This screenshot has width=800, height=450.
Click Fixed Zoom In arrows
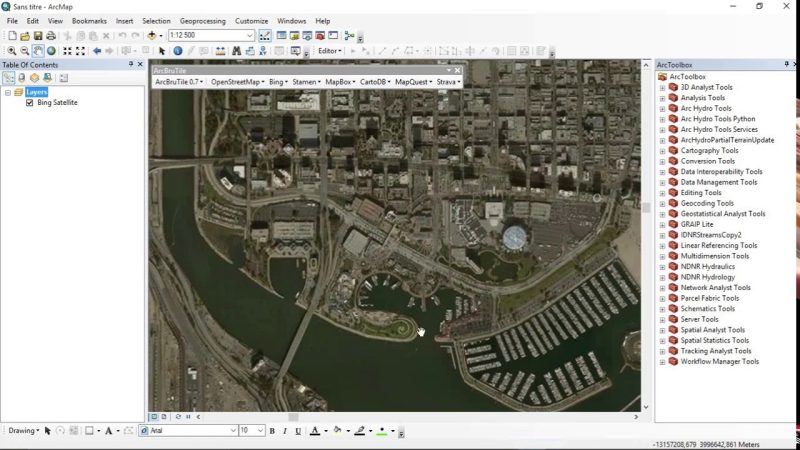(67, 51)
